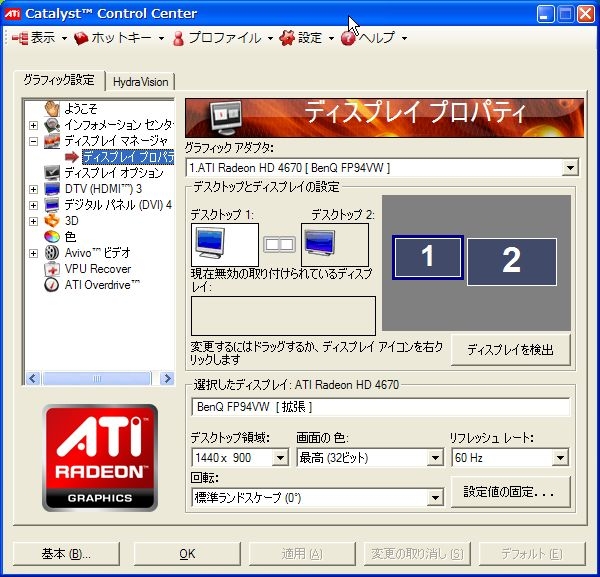
Task: Click the ディスプレイ マネージャ icon
Action: click(52, 141)
